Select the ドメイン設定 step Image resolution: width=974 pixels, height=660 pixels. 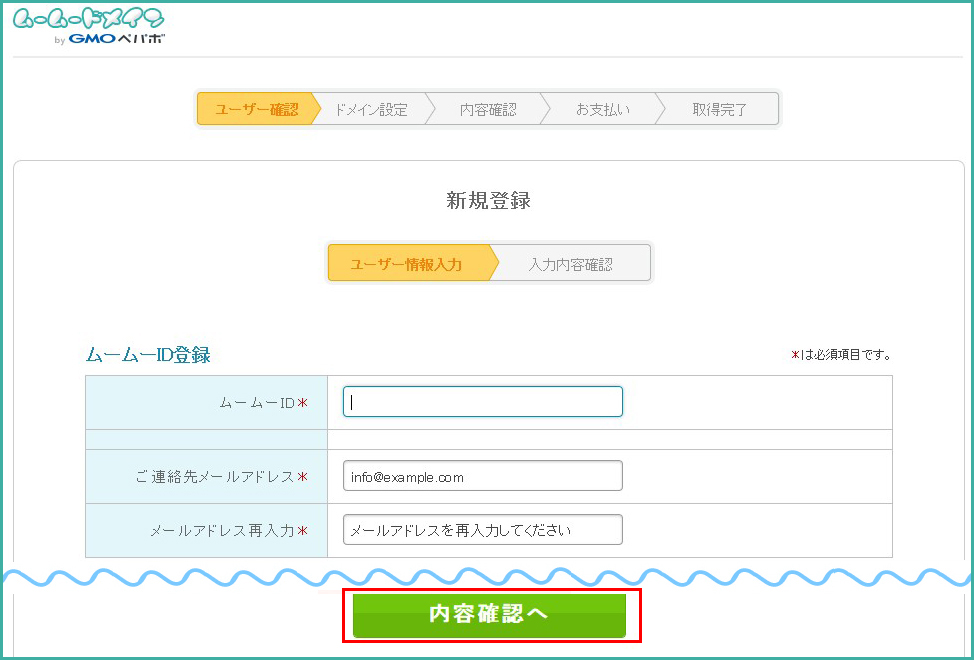371,110
